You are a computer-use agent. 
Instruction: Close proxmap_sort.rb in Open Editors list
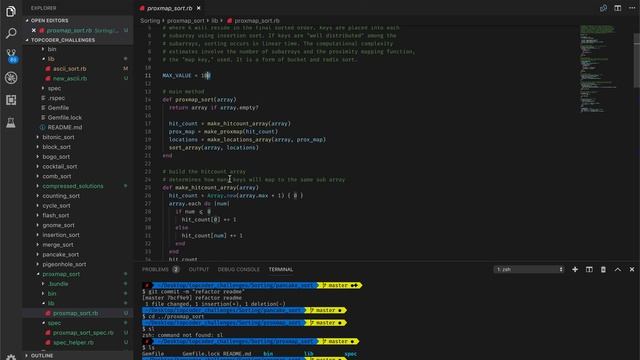tap(34, 30)
